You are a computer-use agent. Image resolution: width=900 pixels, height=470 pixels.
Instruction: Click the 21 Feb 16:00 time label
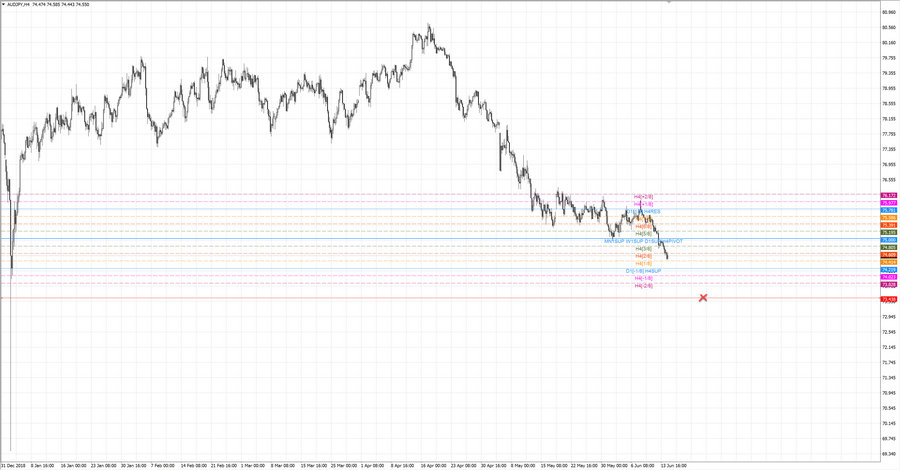point(224,465)
